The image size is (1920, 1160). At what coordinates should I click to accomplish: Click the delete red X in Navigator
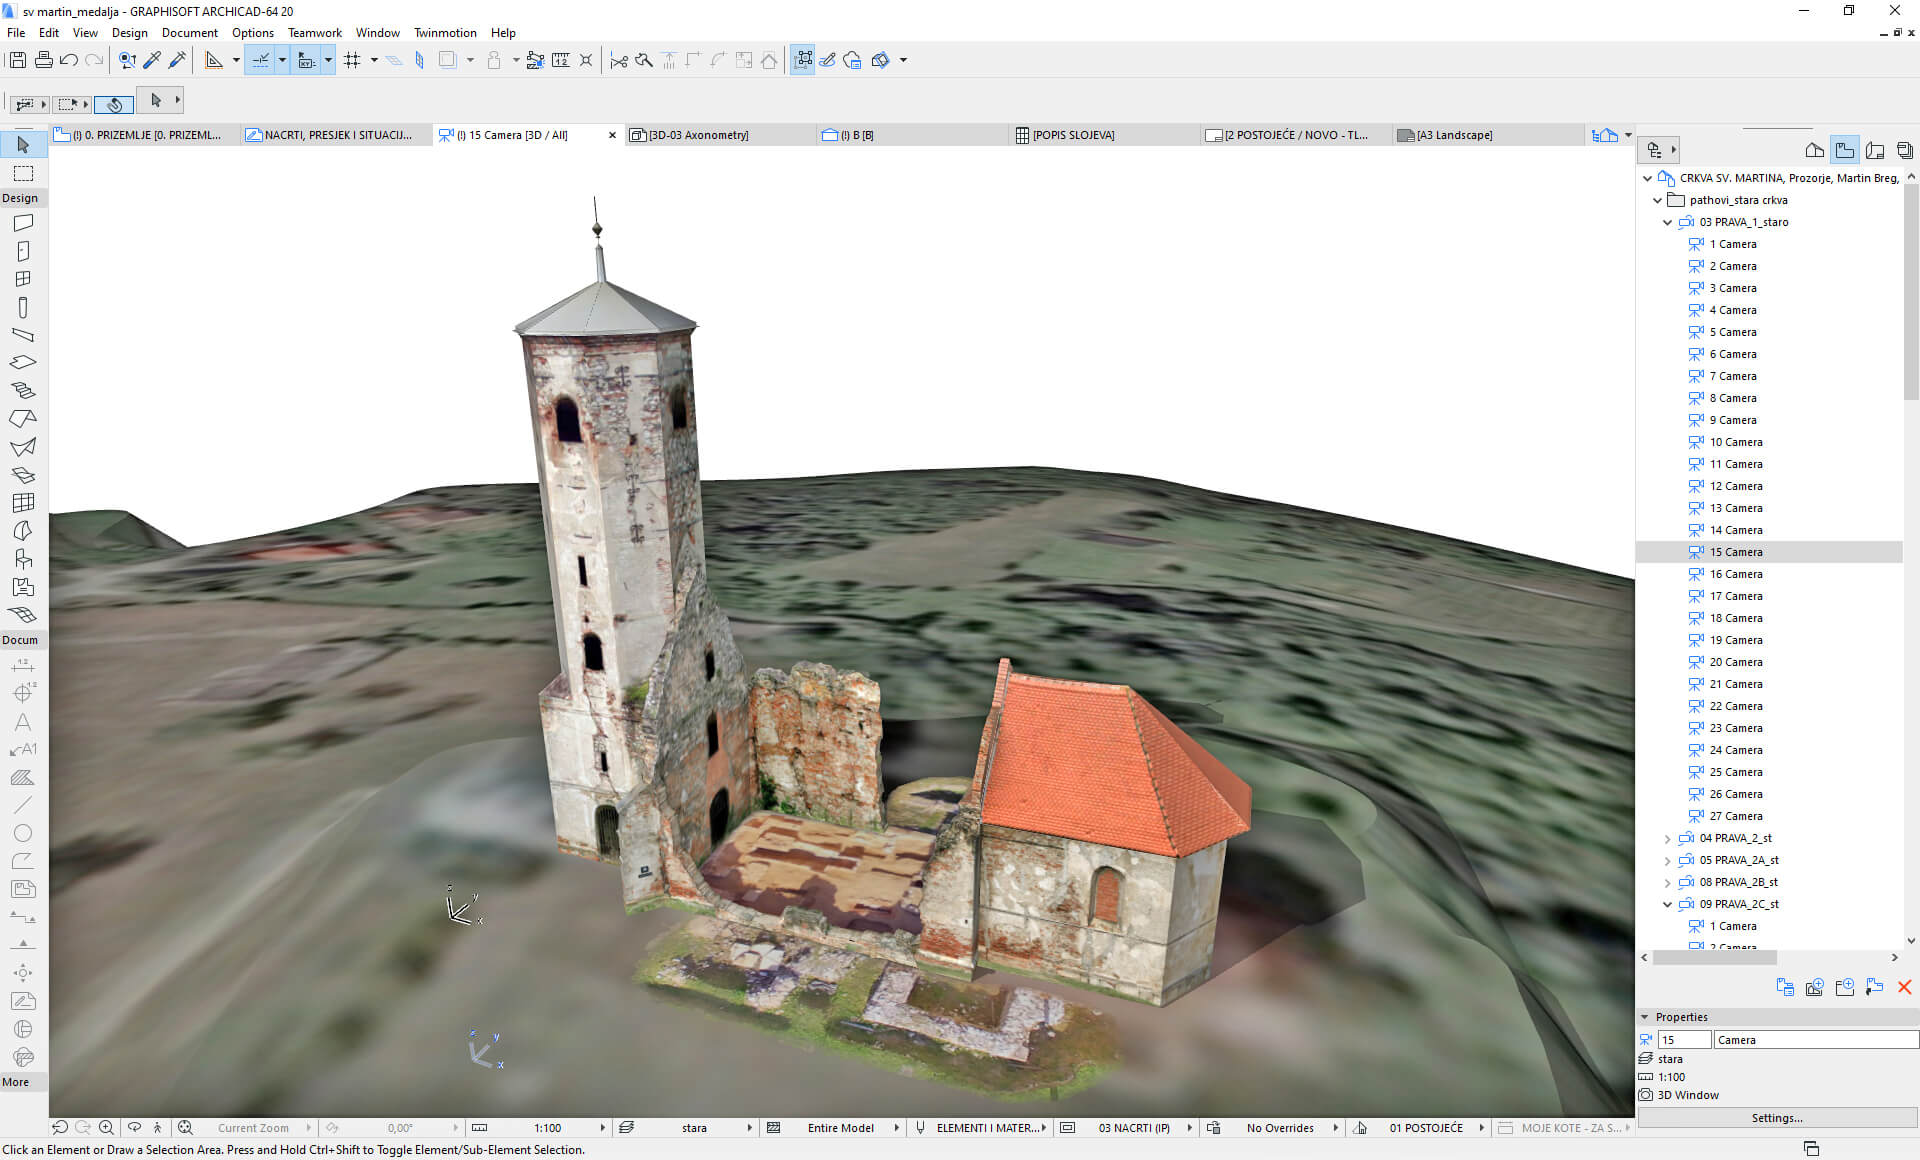click(x=1904, y=987)
